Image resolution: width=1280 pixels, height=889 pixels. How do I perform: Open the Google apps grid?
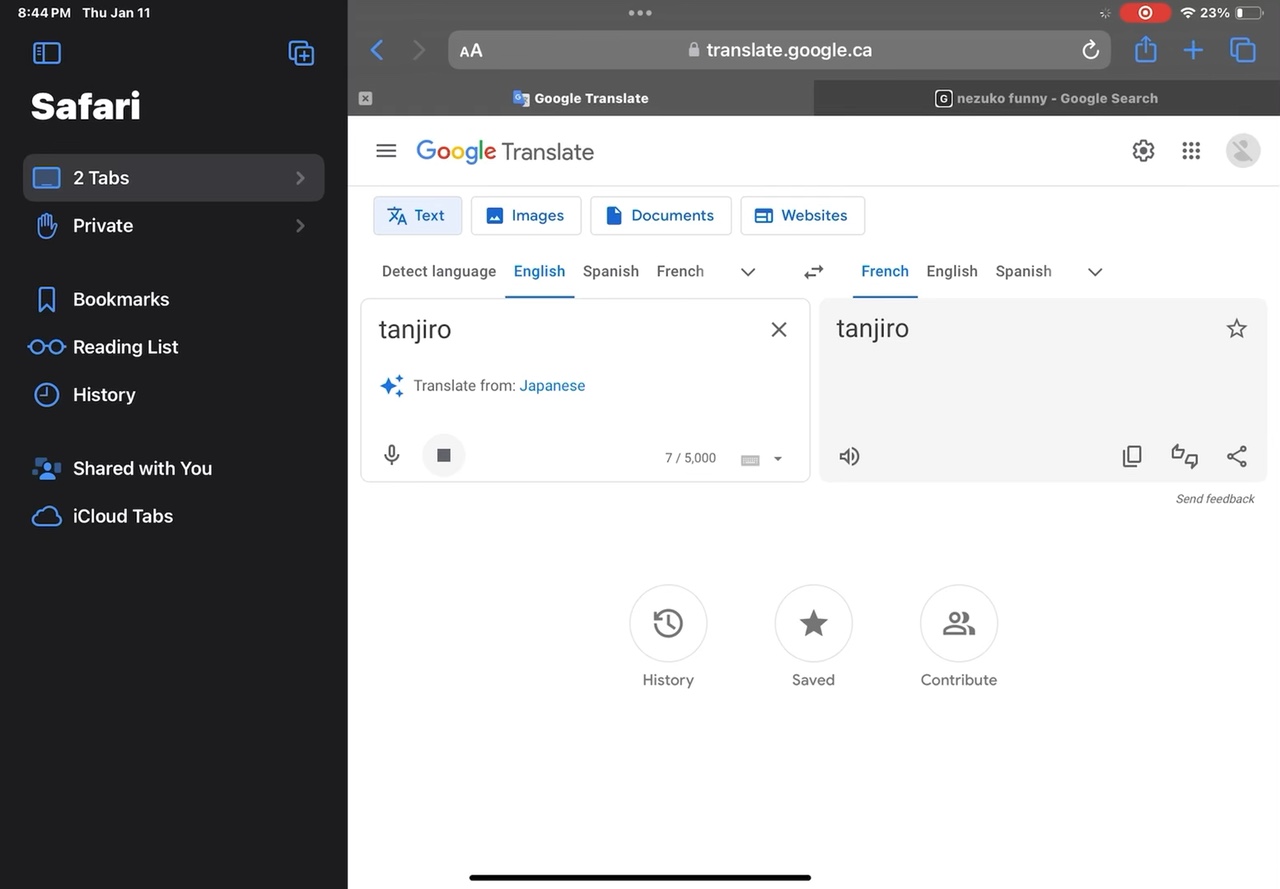click(x=1191, y=151)
